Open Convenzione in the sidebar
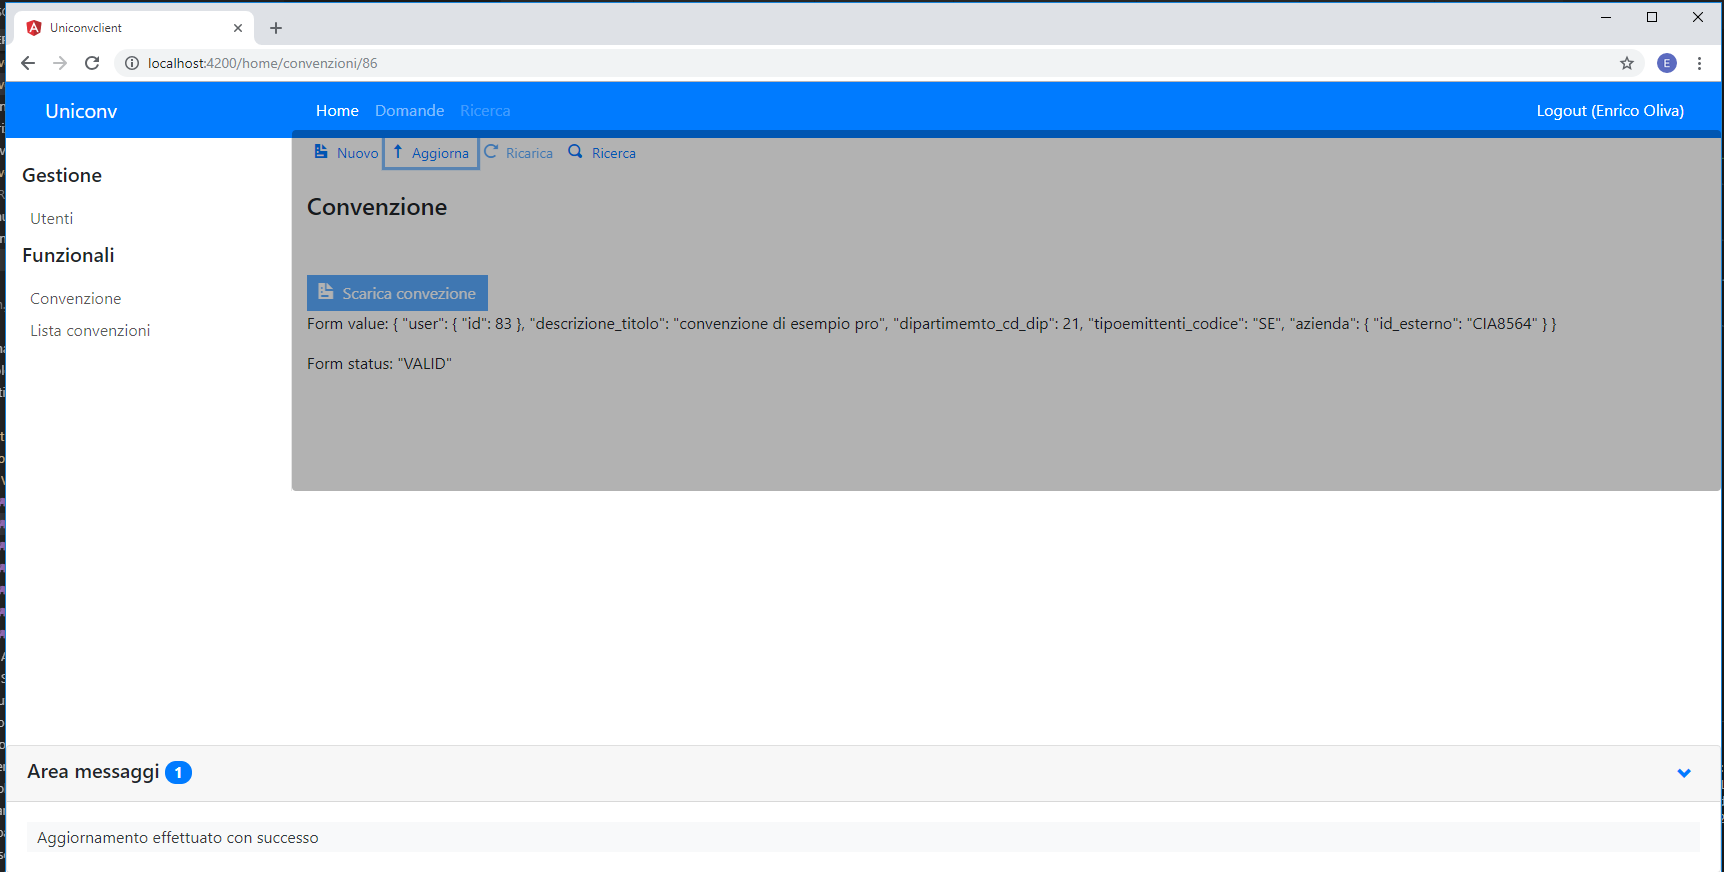The image size is (1724, 872). click(x=76, y=299)
